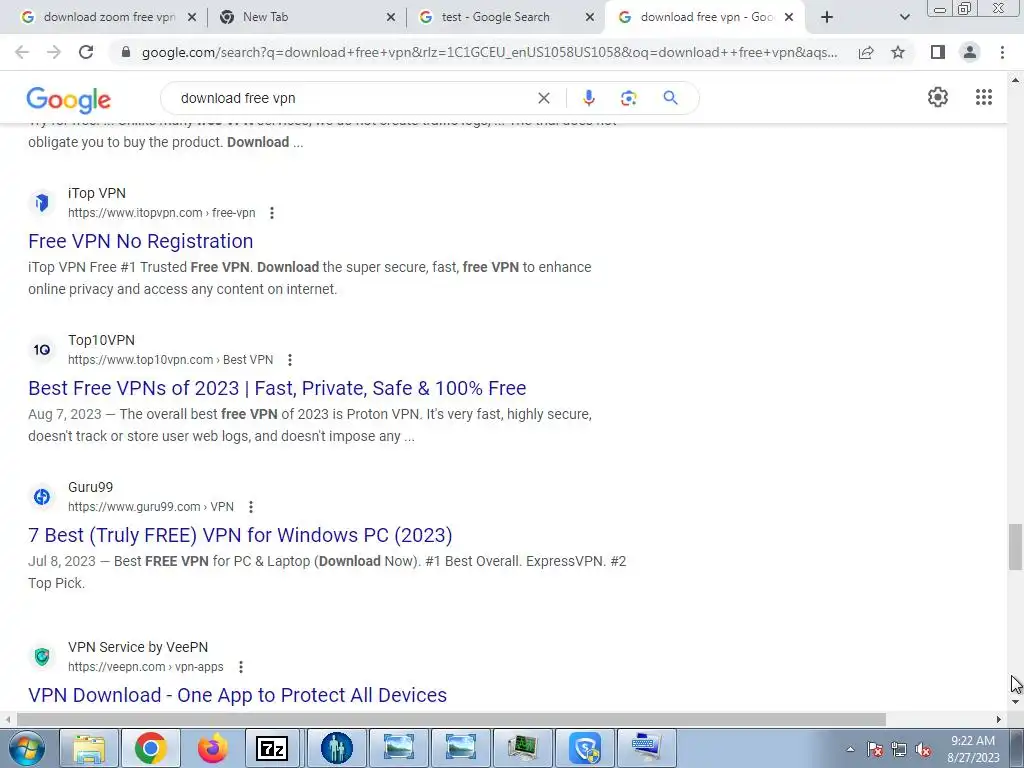Click the guru99.com URL breadcrumb
The height and width of the screenshot is (768, 1024).
coord(151,507)
